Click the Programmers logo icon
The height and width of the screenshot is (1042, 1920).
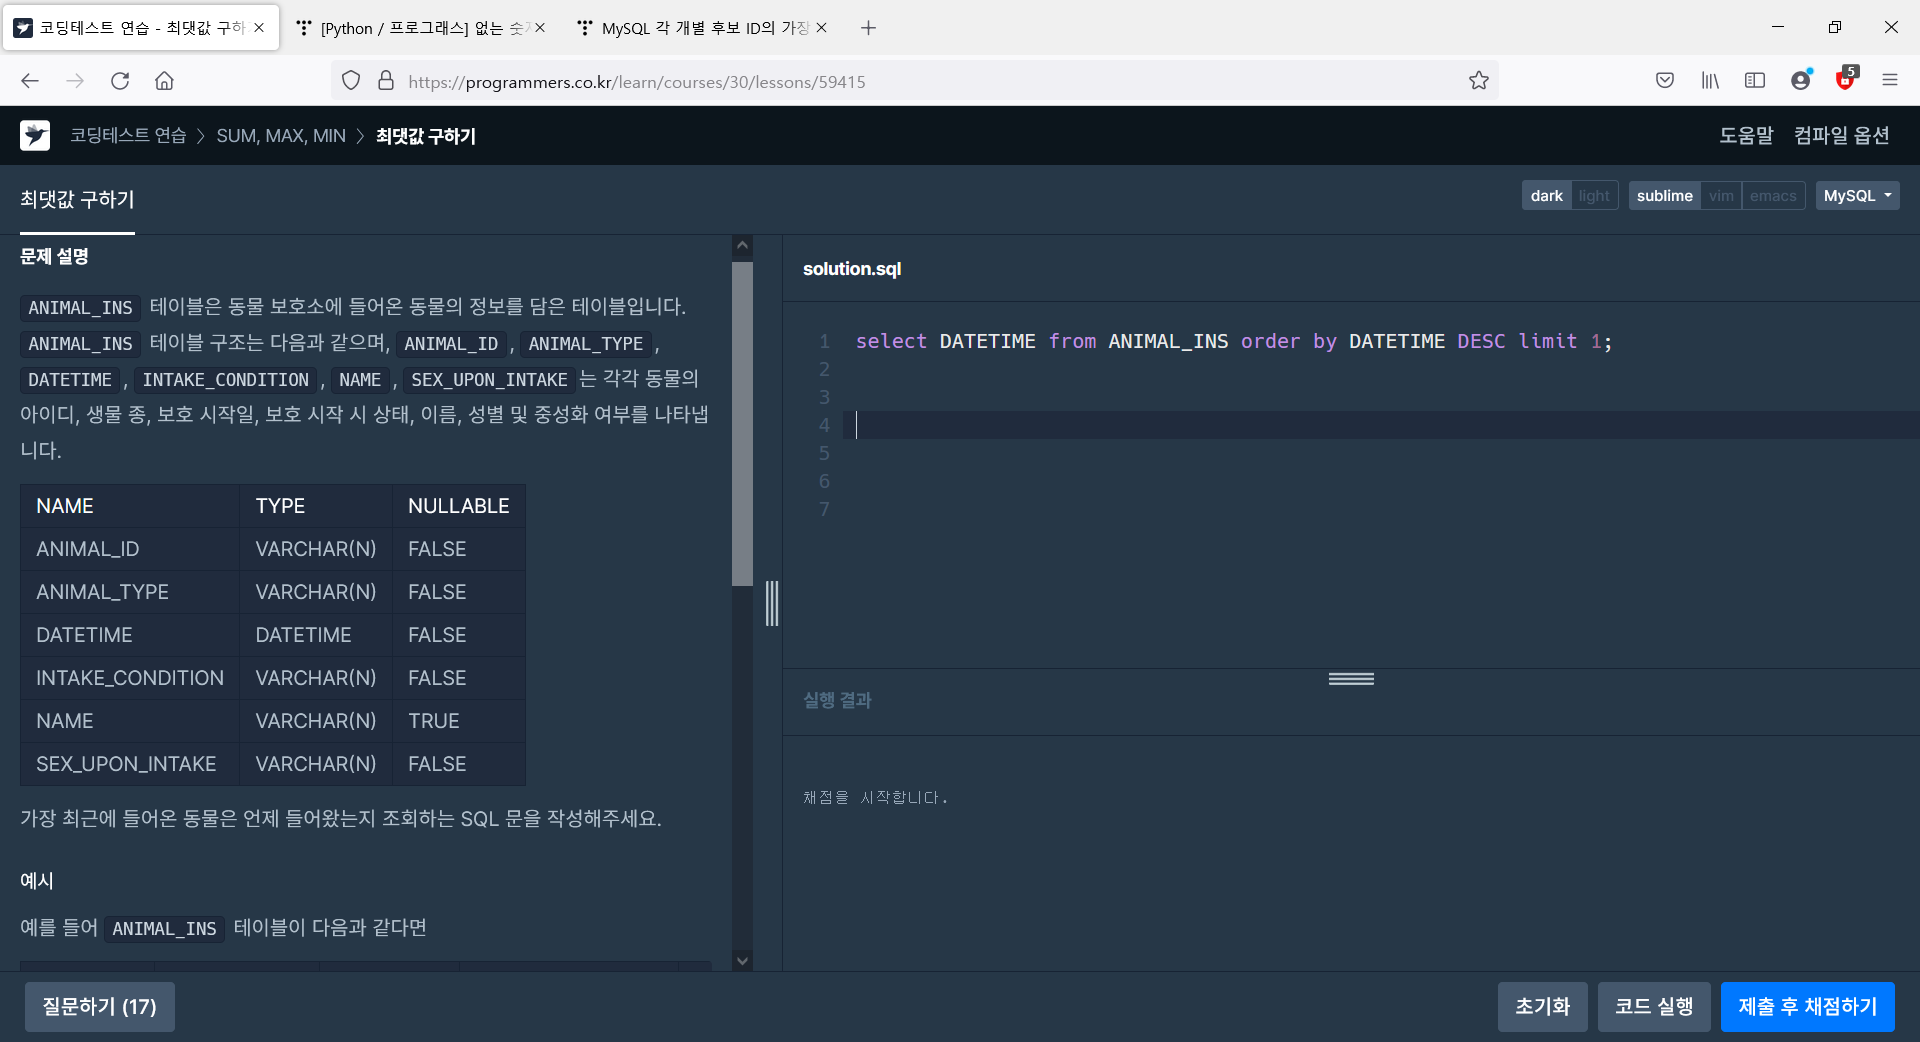tap(35, 135)
